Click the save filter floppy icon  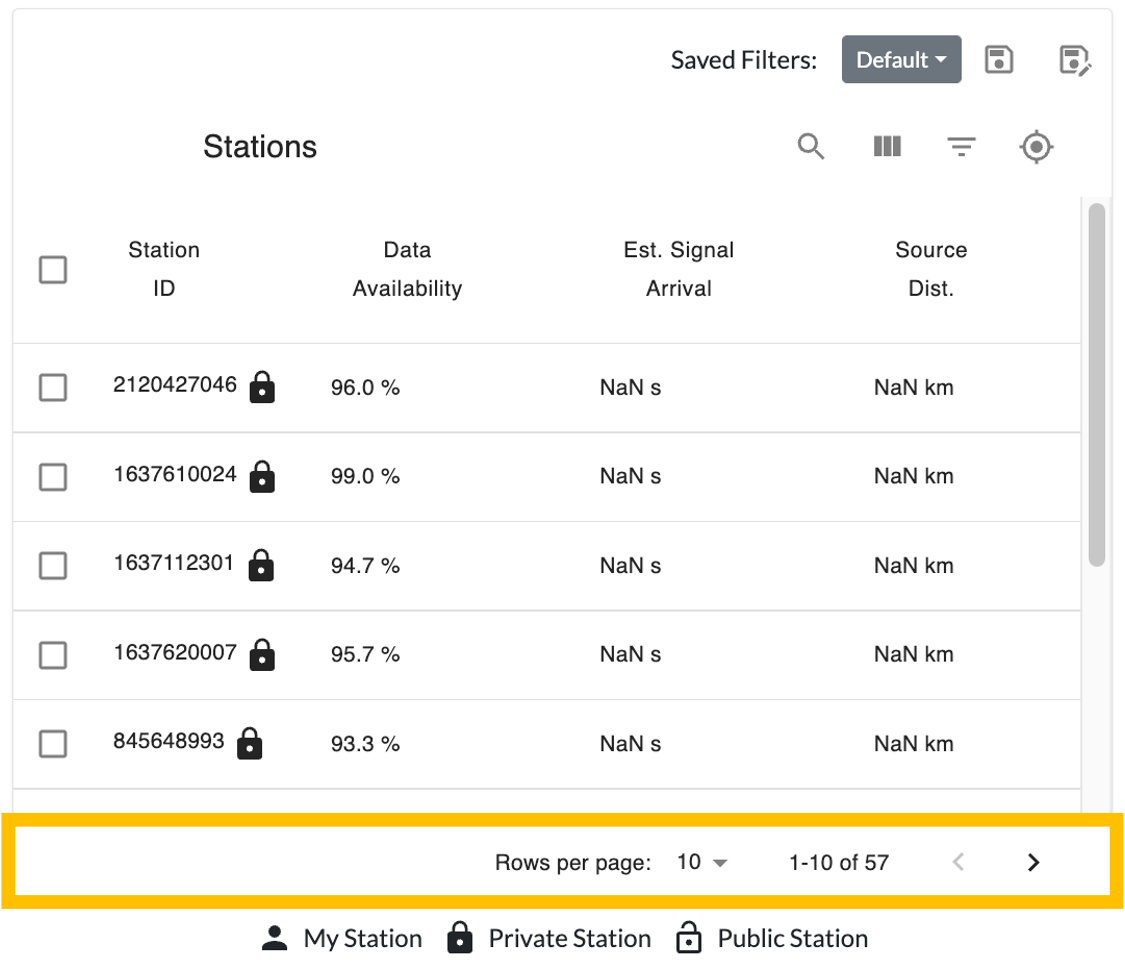999,60
